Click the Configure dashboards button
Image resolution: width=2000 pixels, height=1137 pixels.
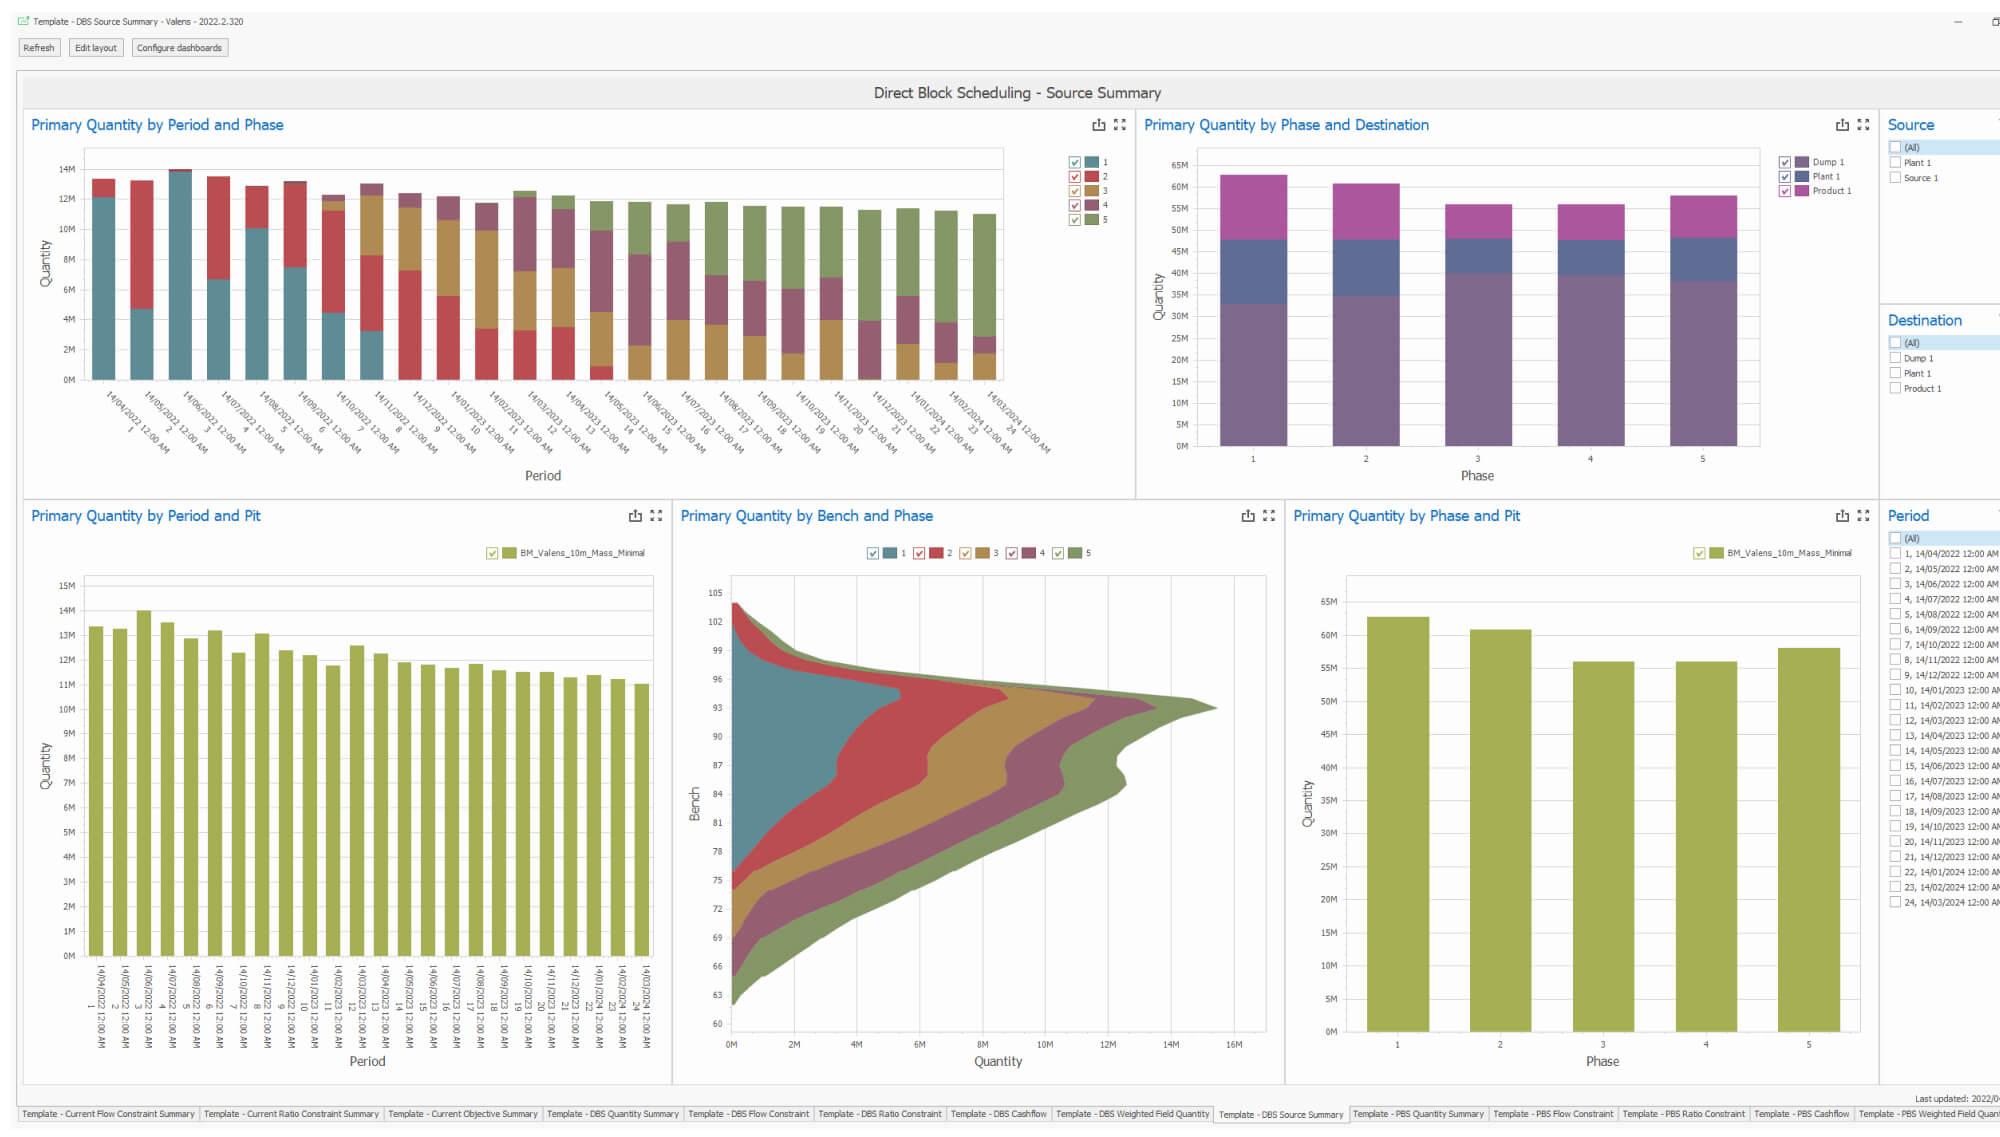179,48
